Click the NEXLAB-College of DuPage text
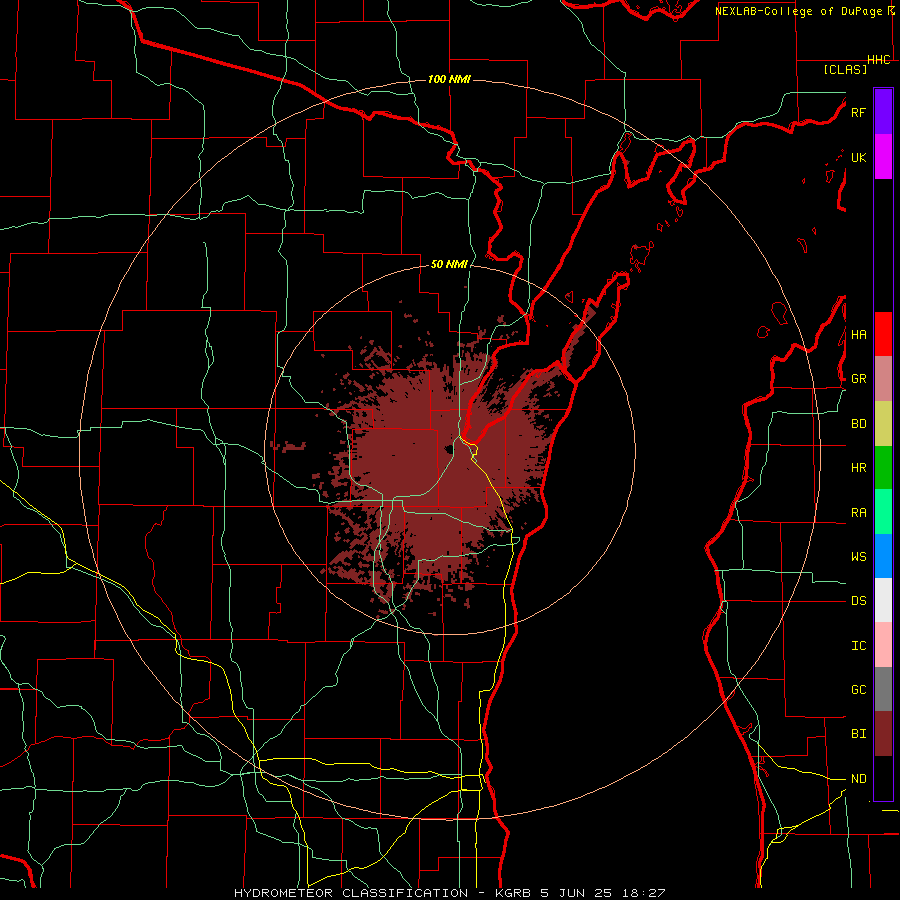This screenshot has height=900, width=900. click(800, 11)
